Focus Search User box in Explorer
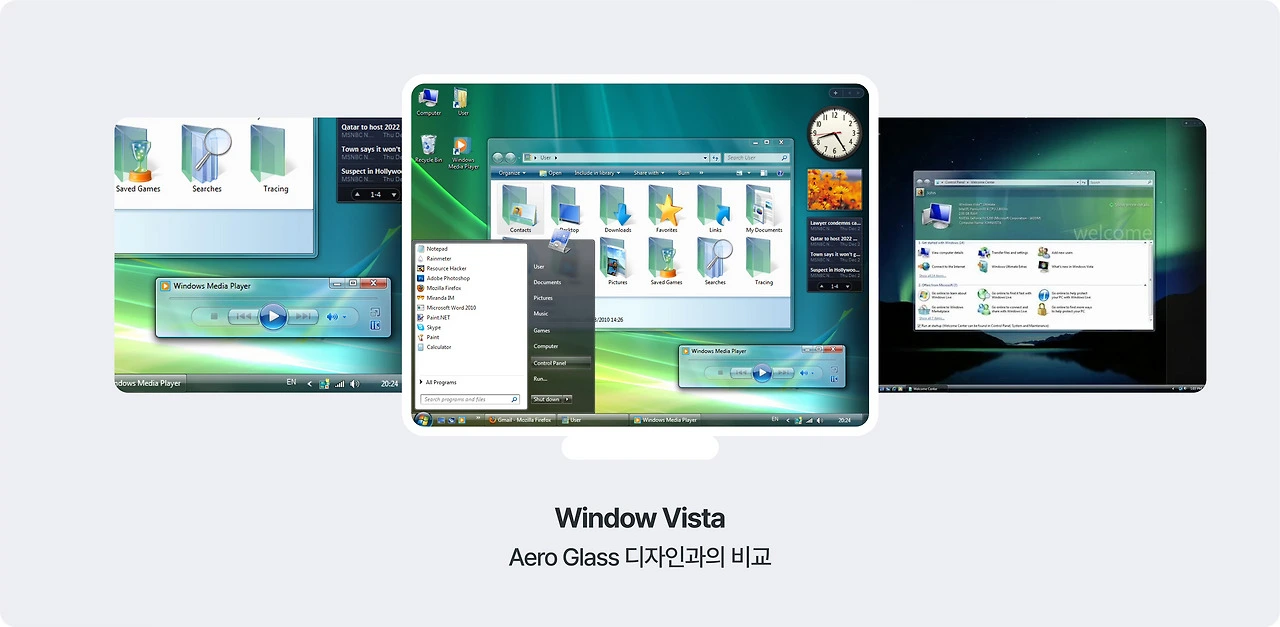 [757, 158]
